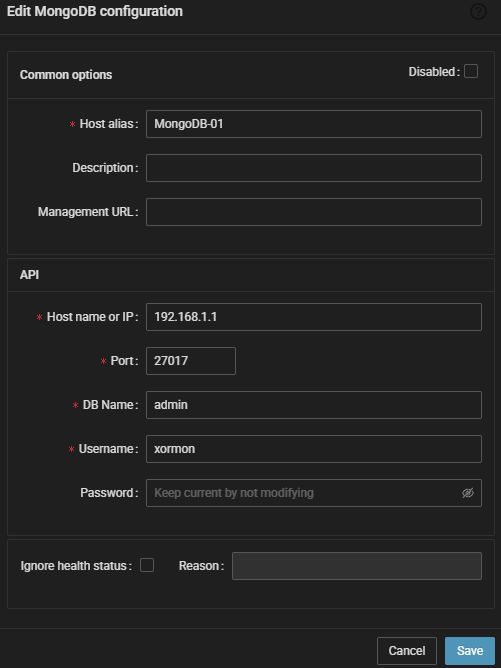Click the Cancel button

pos(406,651)
